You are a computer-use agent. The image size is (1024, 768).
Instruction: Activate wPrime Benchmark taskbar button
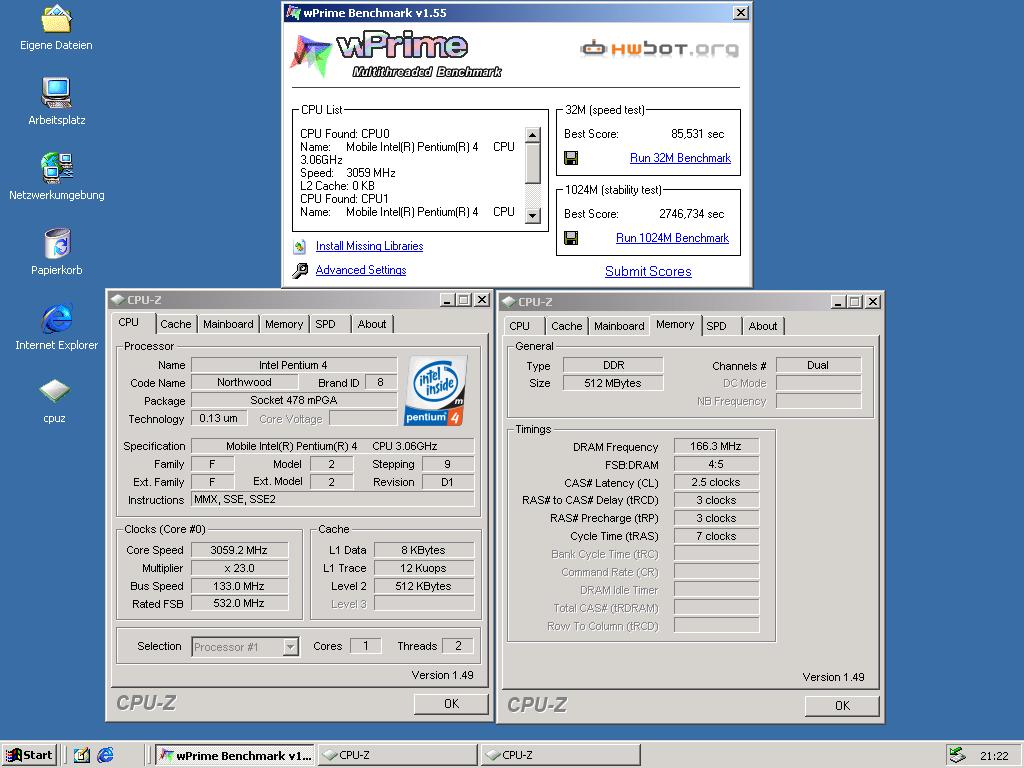pos(235,756)
